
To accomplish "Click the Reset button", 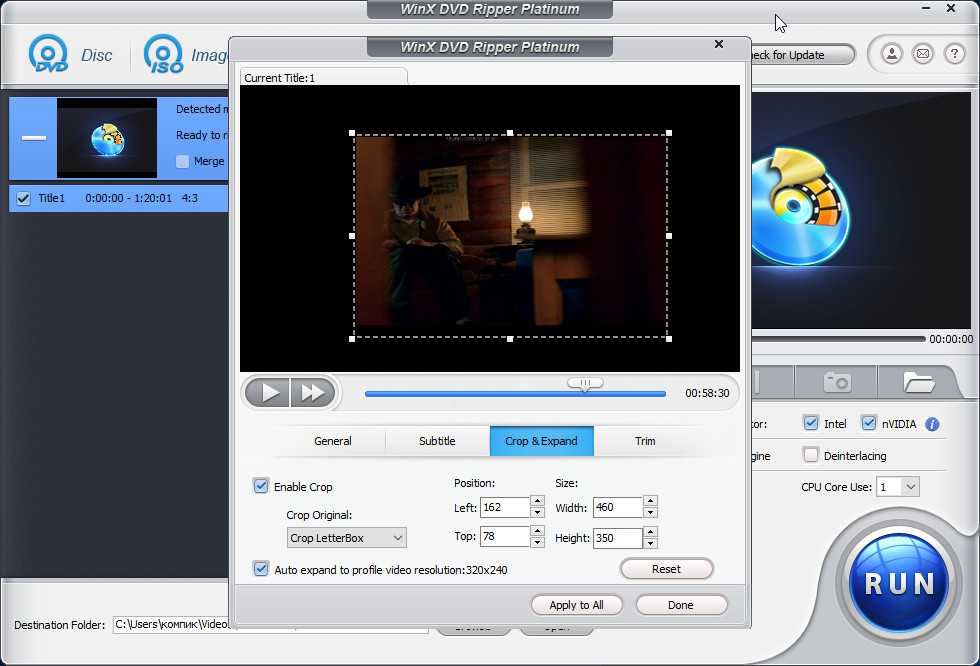I will (x=666, y=569).
